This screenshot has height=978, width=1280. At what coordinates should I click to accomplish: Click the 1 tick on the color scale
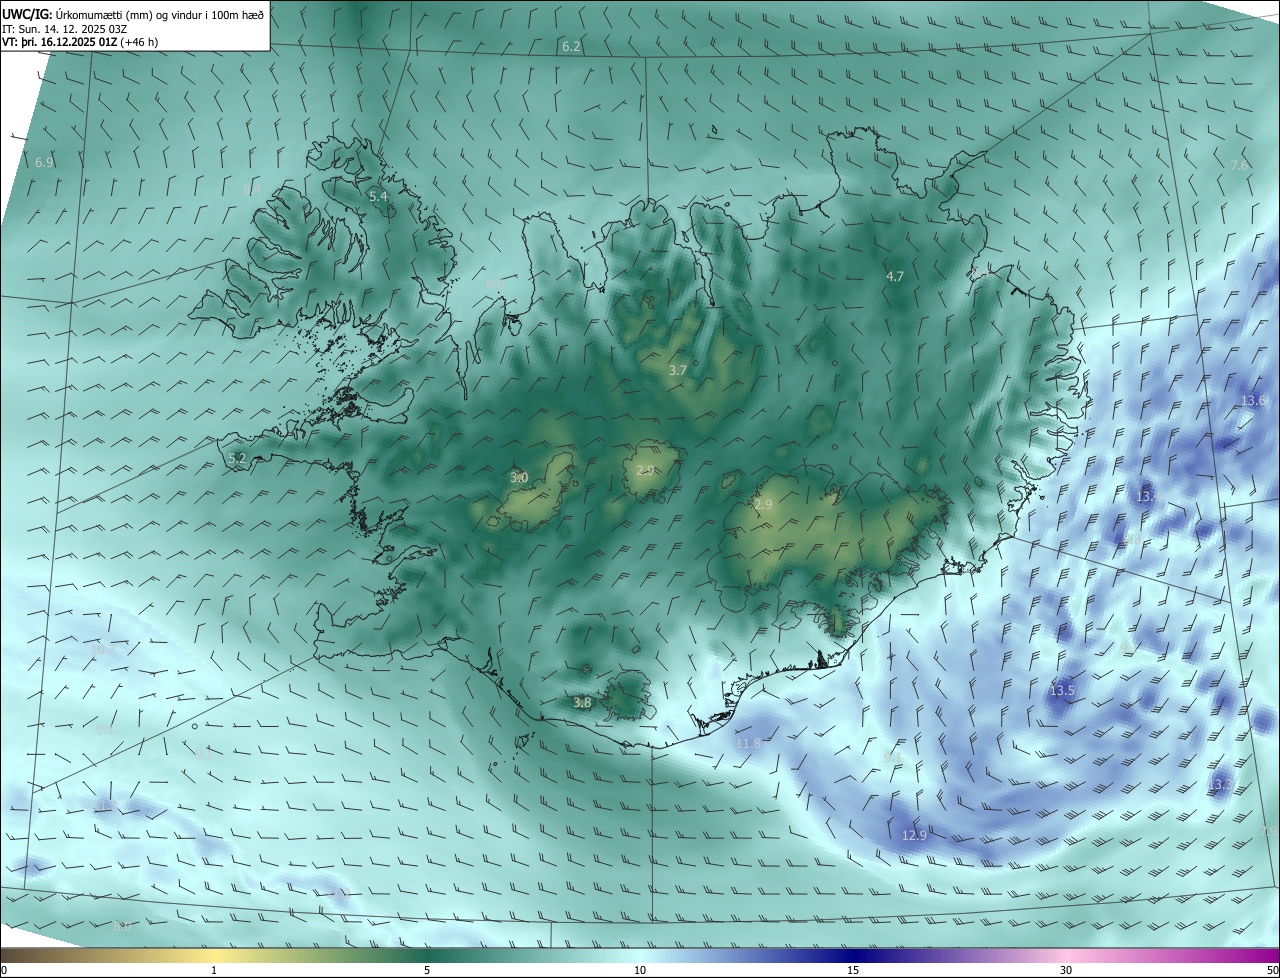coord(214,970)
